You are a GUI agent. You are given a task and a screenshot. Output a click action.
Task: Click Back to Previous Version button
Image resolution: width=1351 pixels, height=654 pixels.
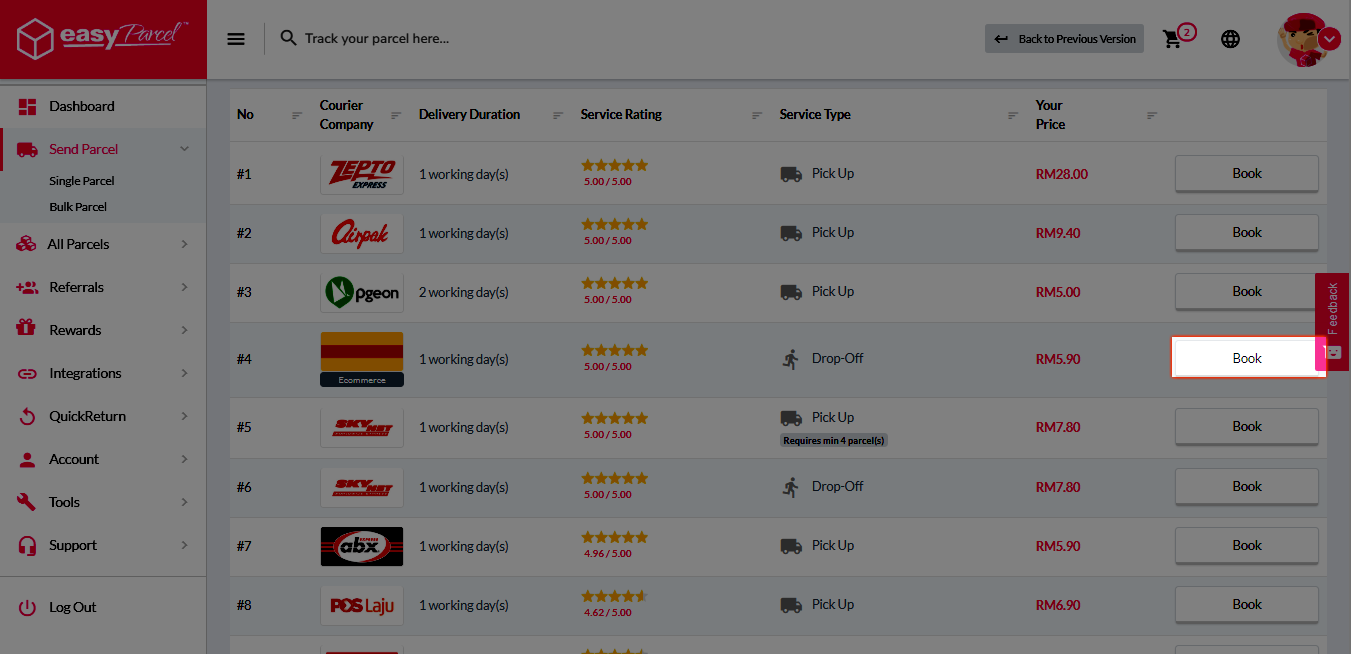coord(1064,39)
